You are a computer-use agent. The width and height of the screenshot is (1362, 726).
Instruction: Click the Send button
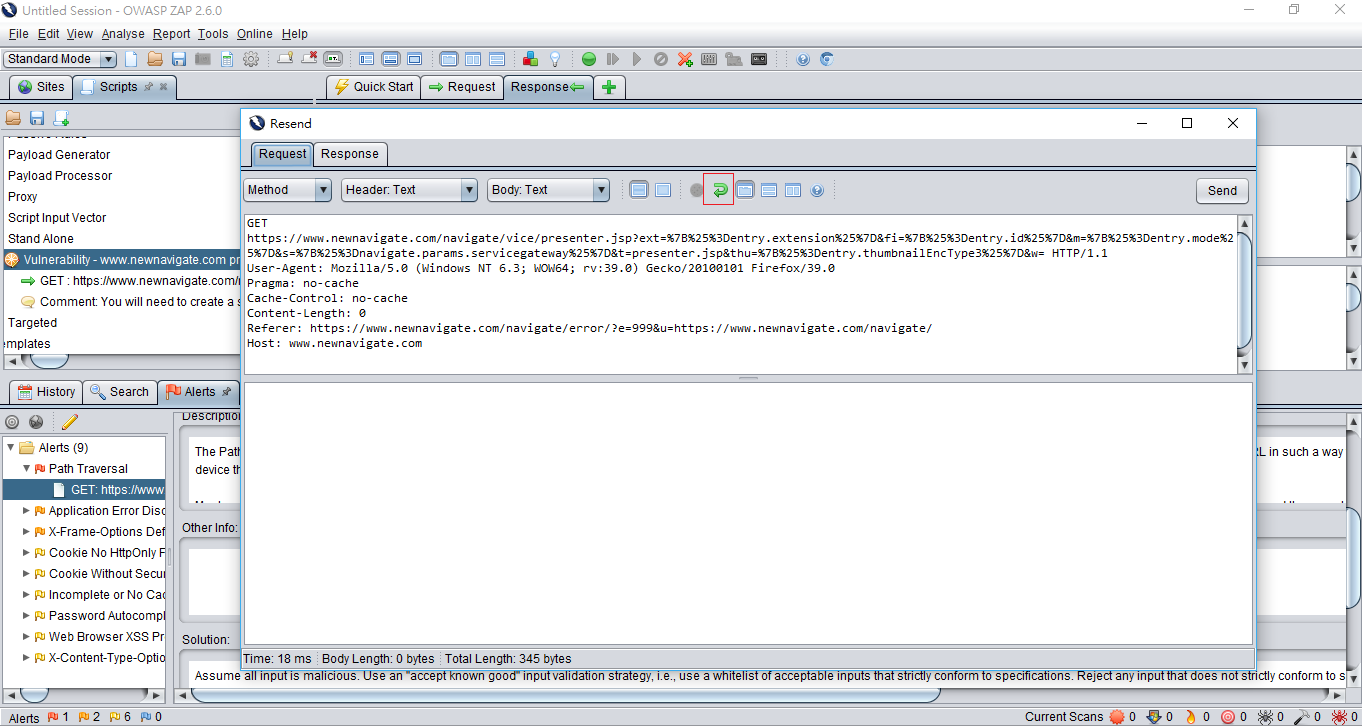(1222, 190)
